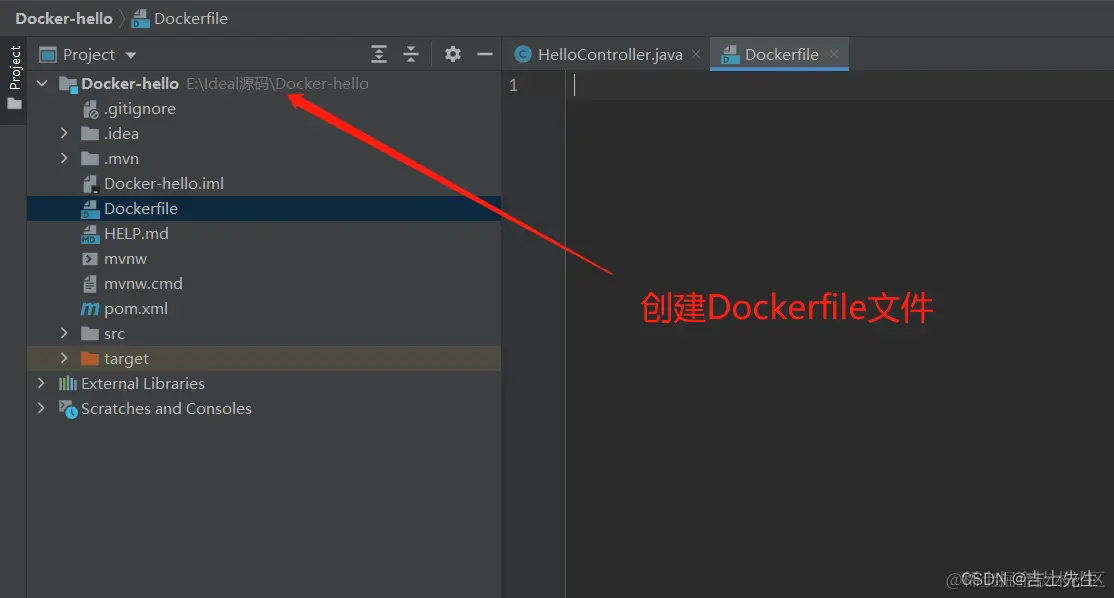Expand Scratches and Consoles node
The width and height of the screenshot is (1114, 598).
click(41, 408)
